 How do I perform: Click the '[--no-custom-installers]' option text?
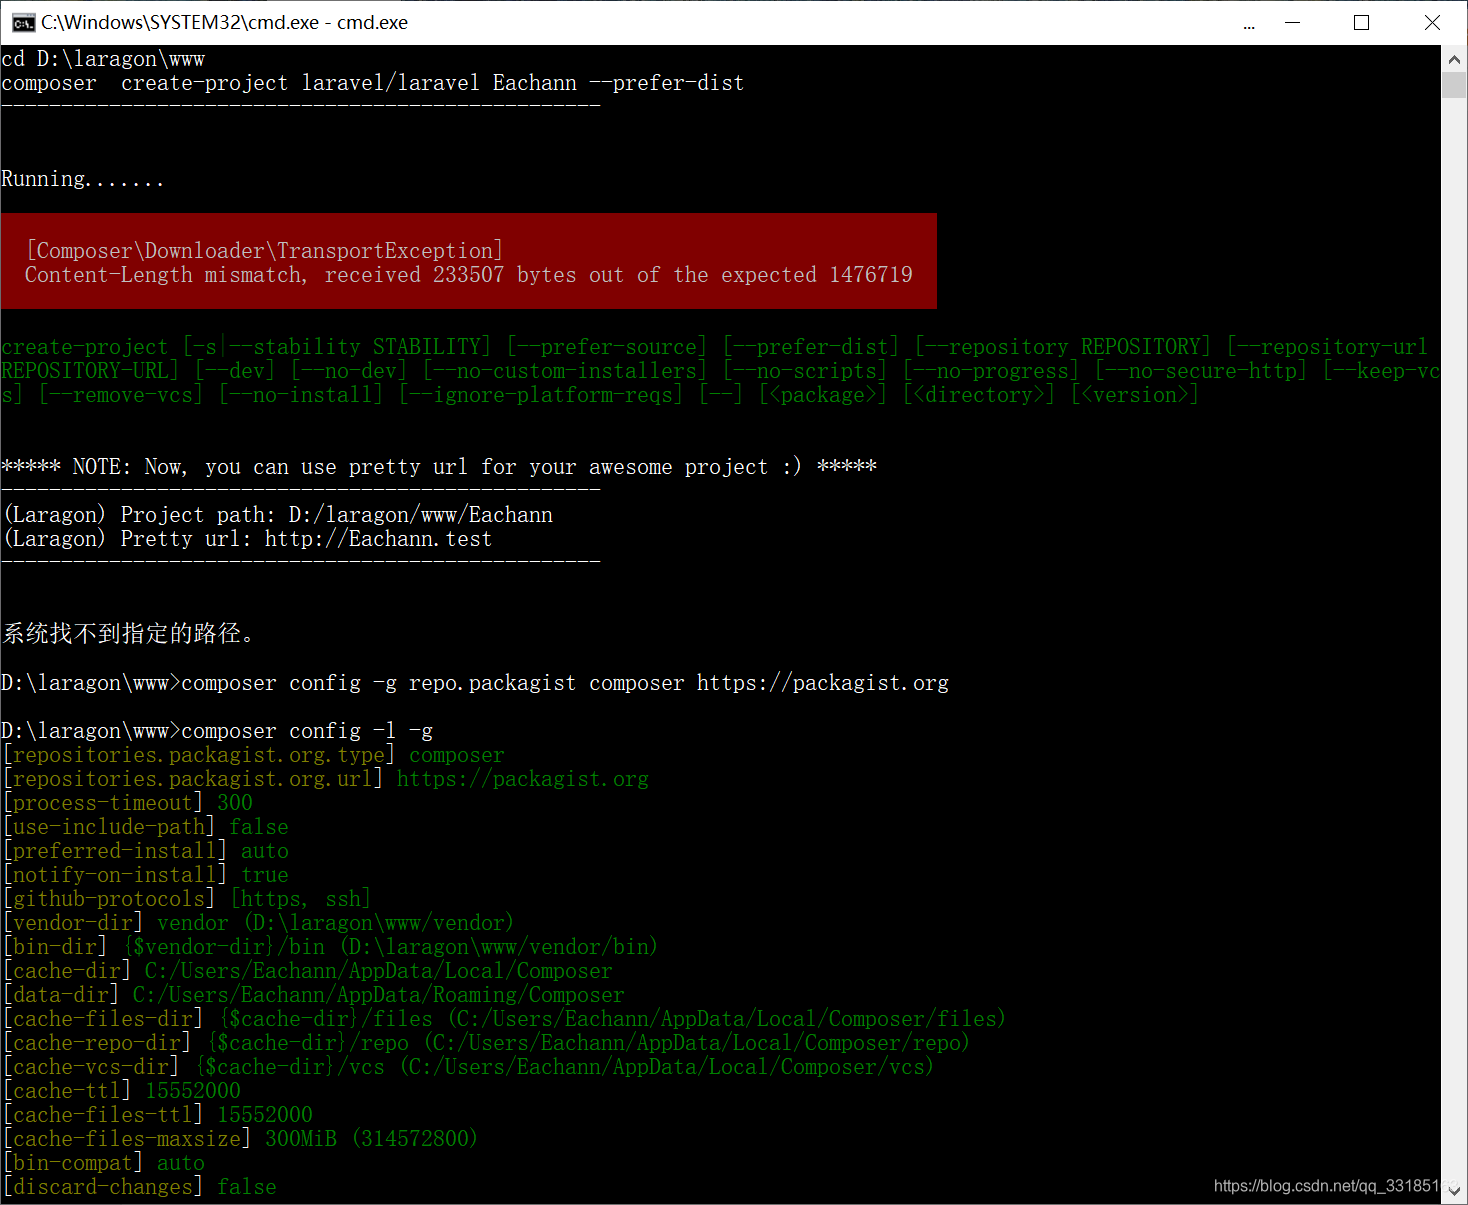[x=565, y=371]
